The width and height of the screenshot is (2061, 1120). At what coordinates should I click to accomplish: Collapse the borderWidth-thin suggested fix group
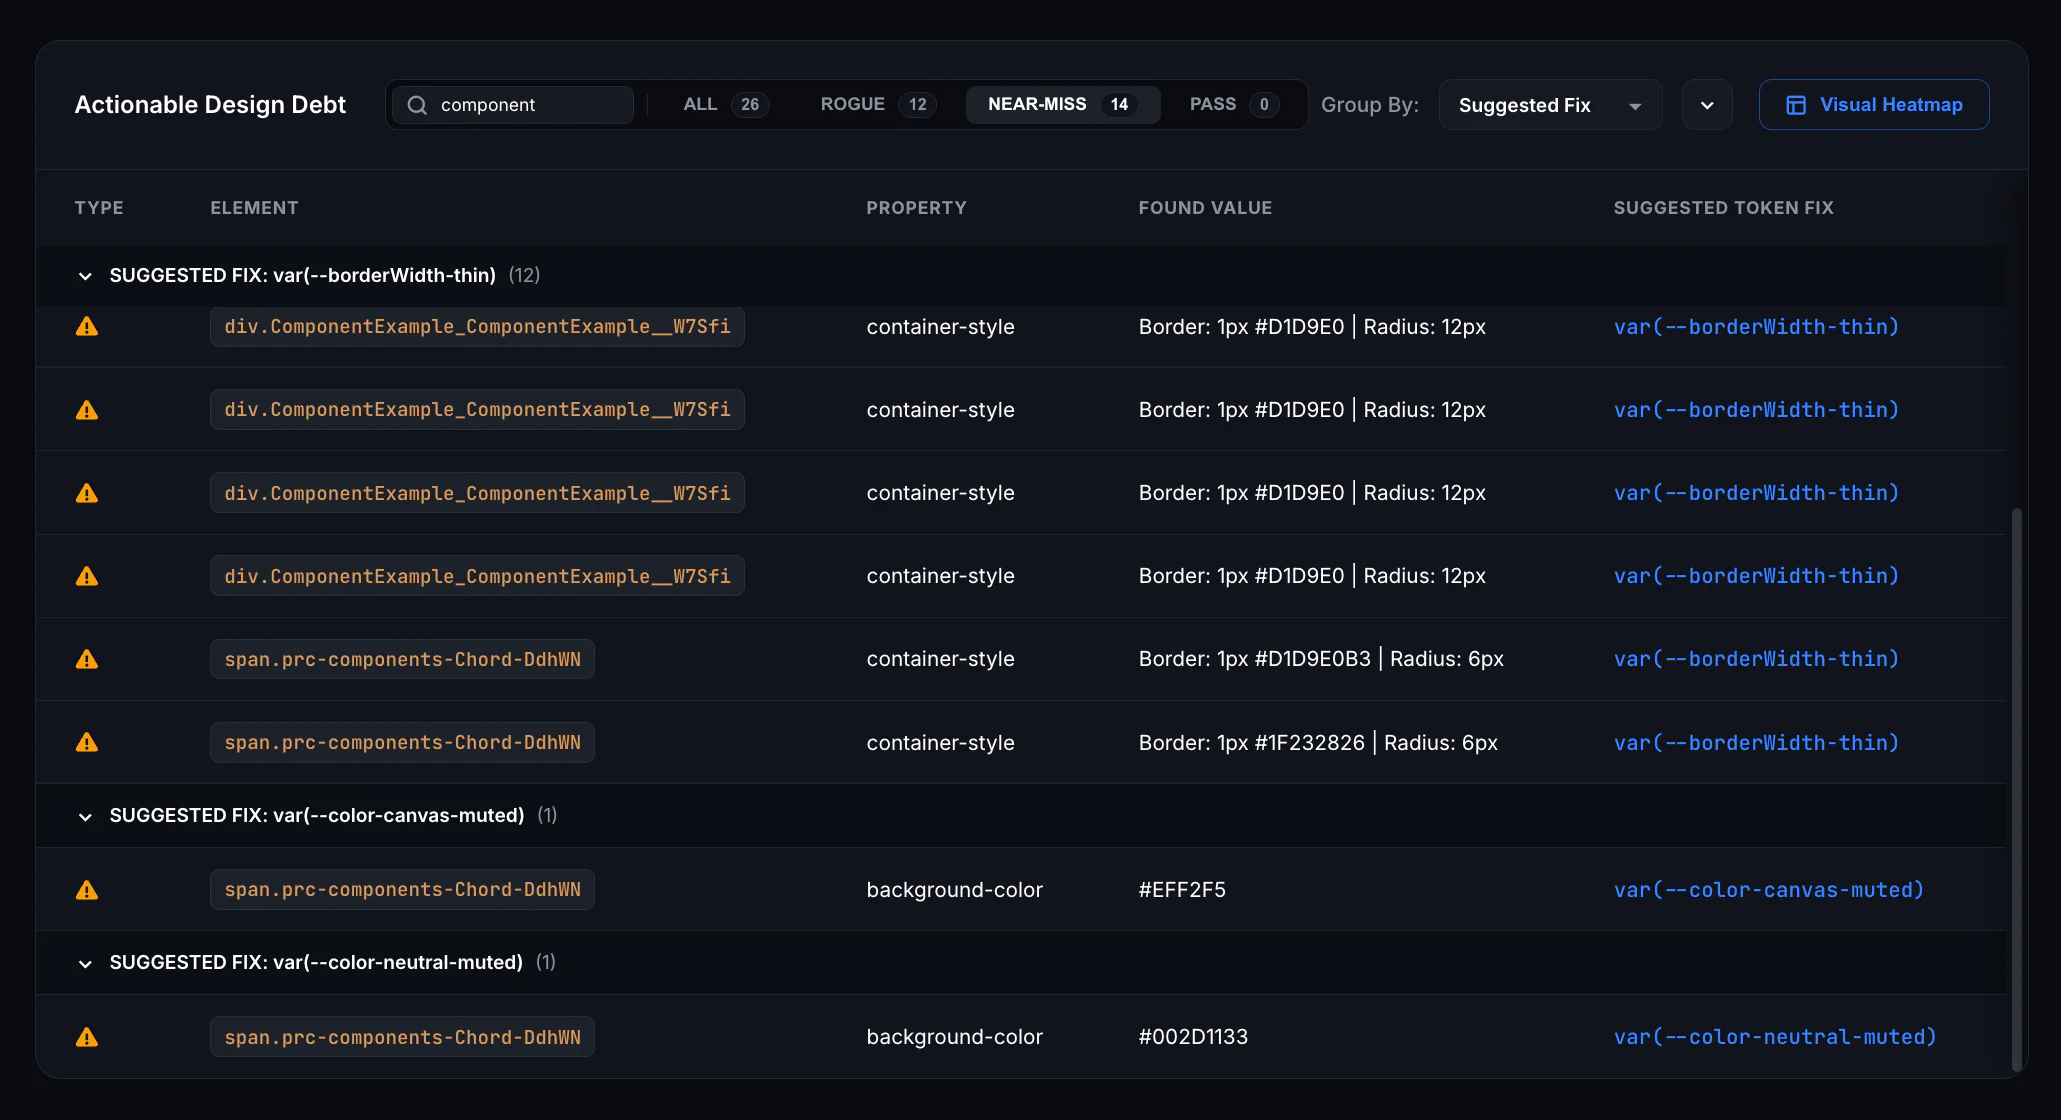coord(85,276)
